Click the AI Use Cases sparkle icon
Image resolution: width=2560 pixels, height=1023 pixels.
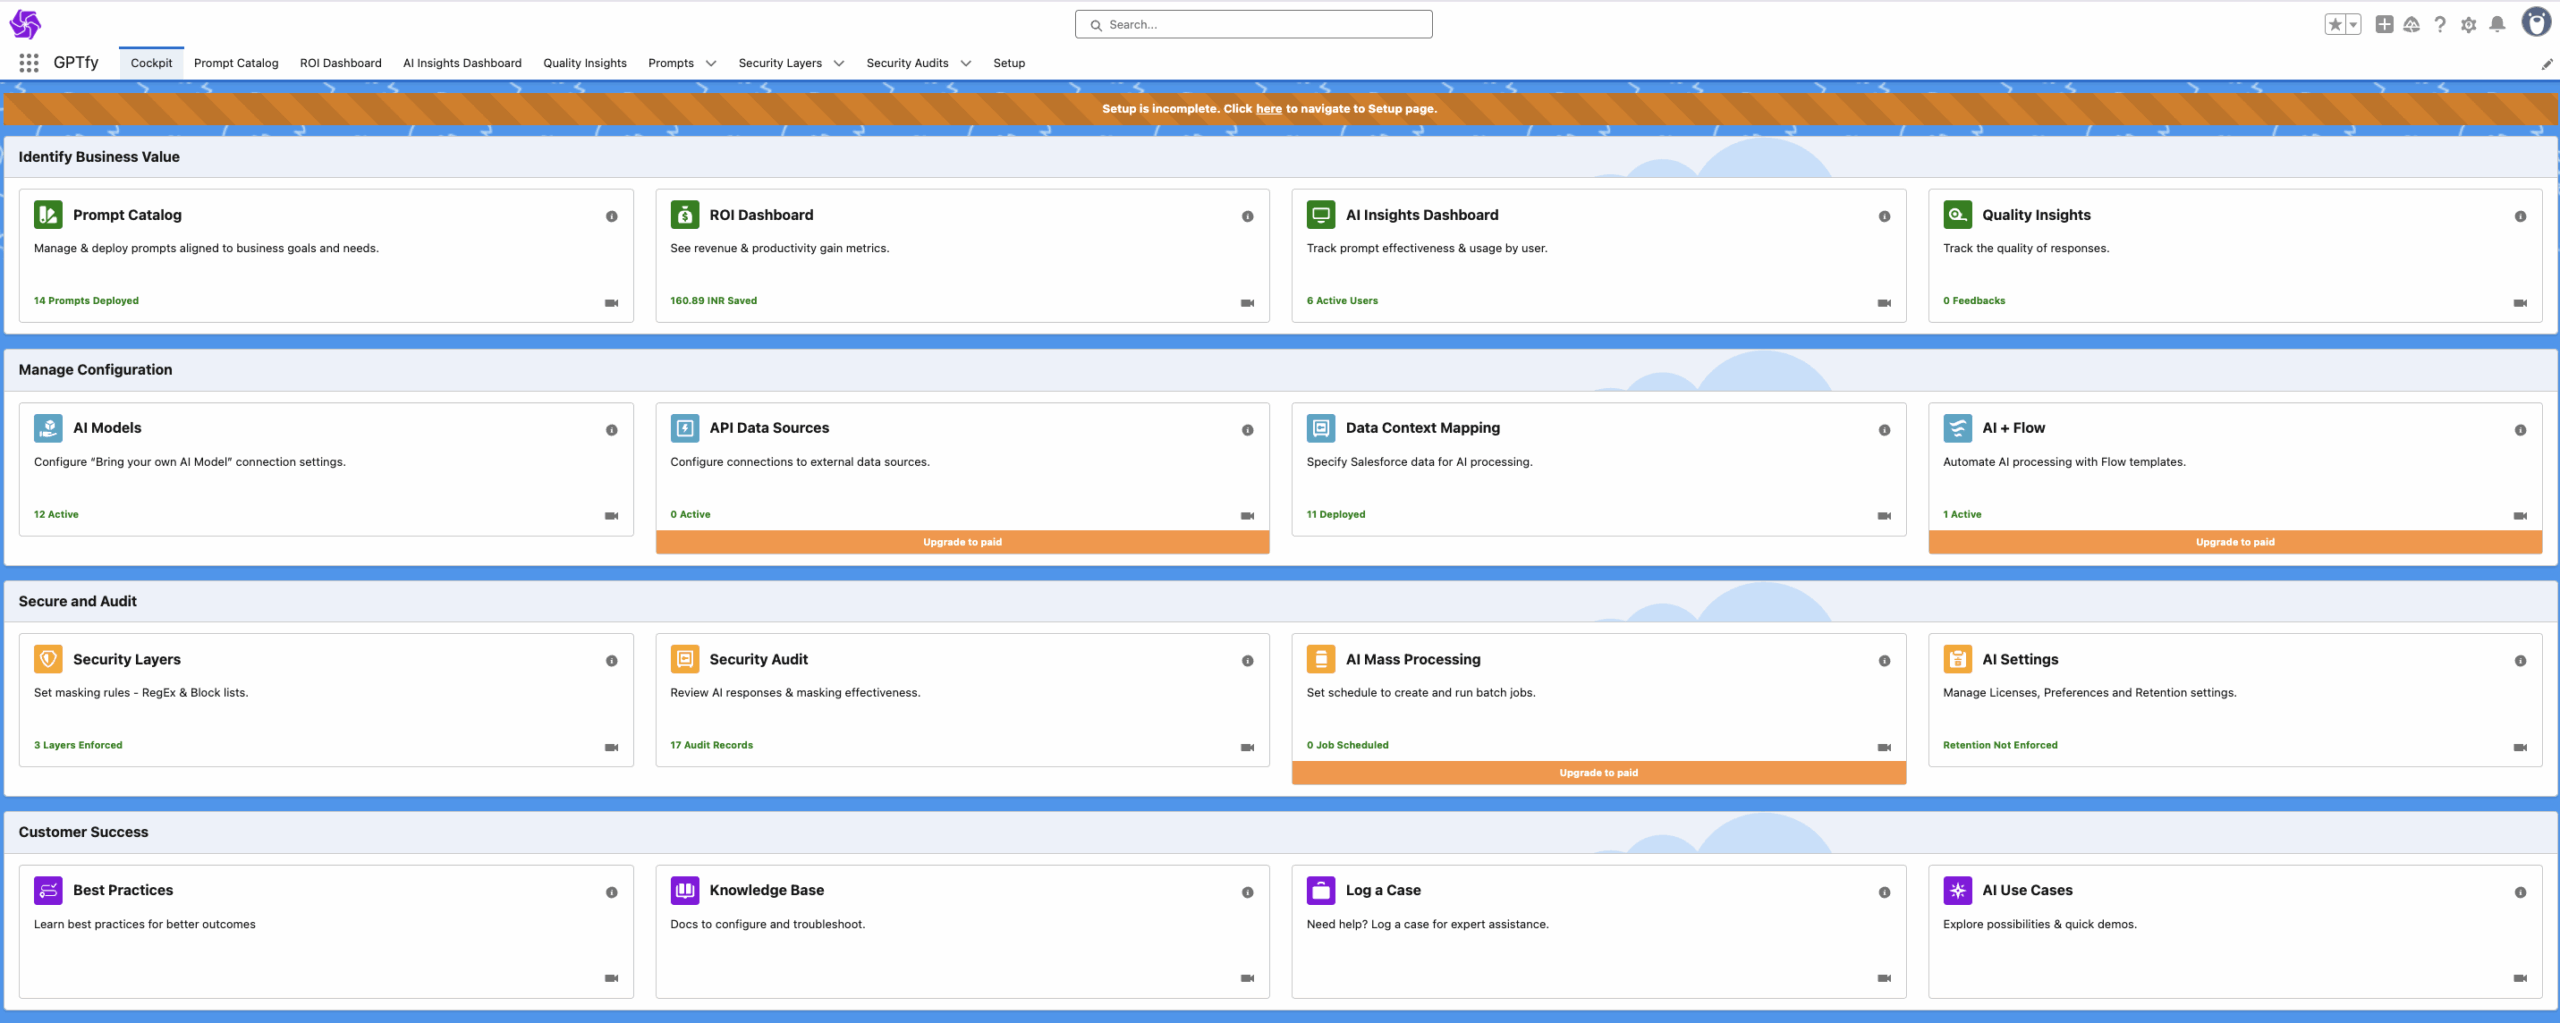[1957, 890]
